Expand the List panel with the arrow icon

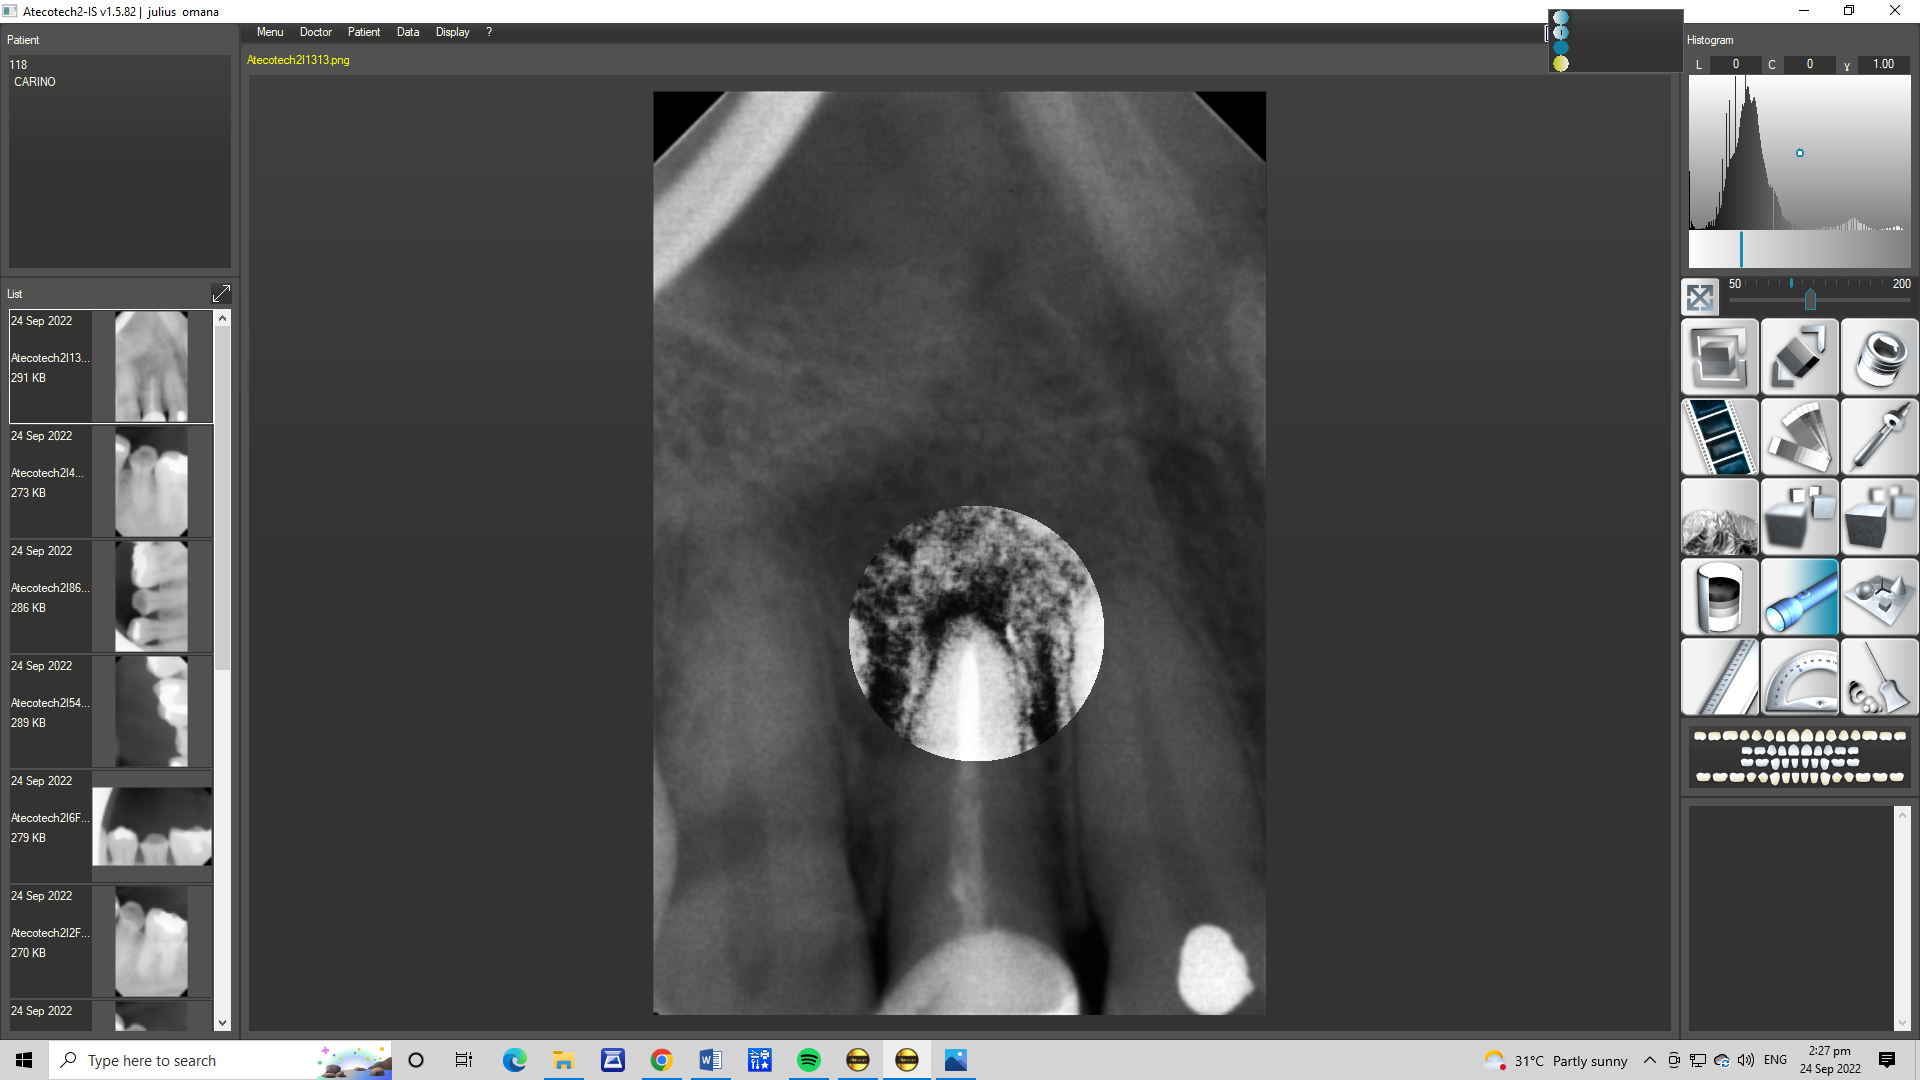pyautogui.click(x=221, y=293)
